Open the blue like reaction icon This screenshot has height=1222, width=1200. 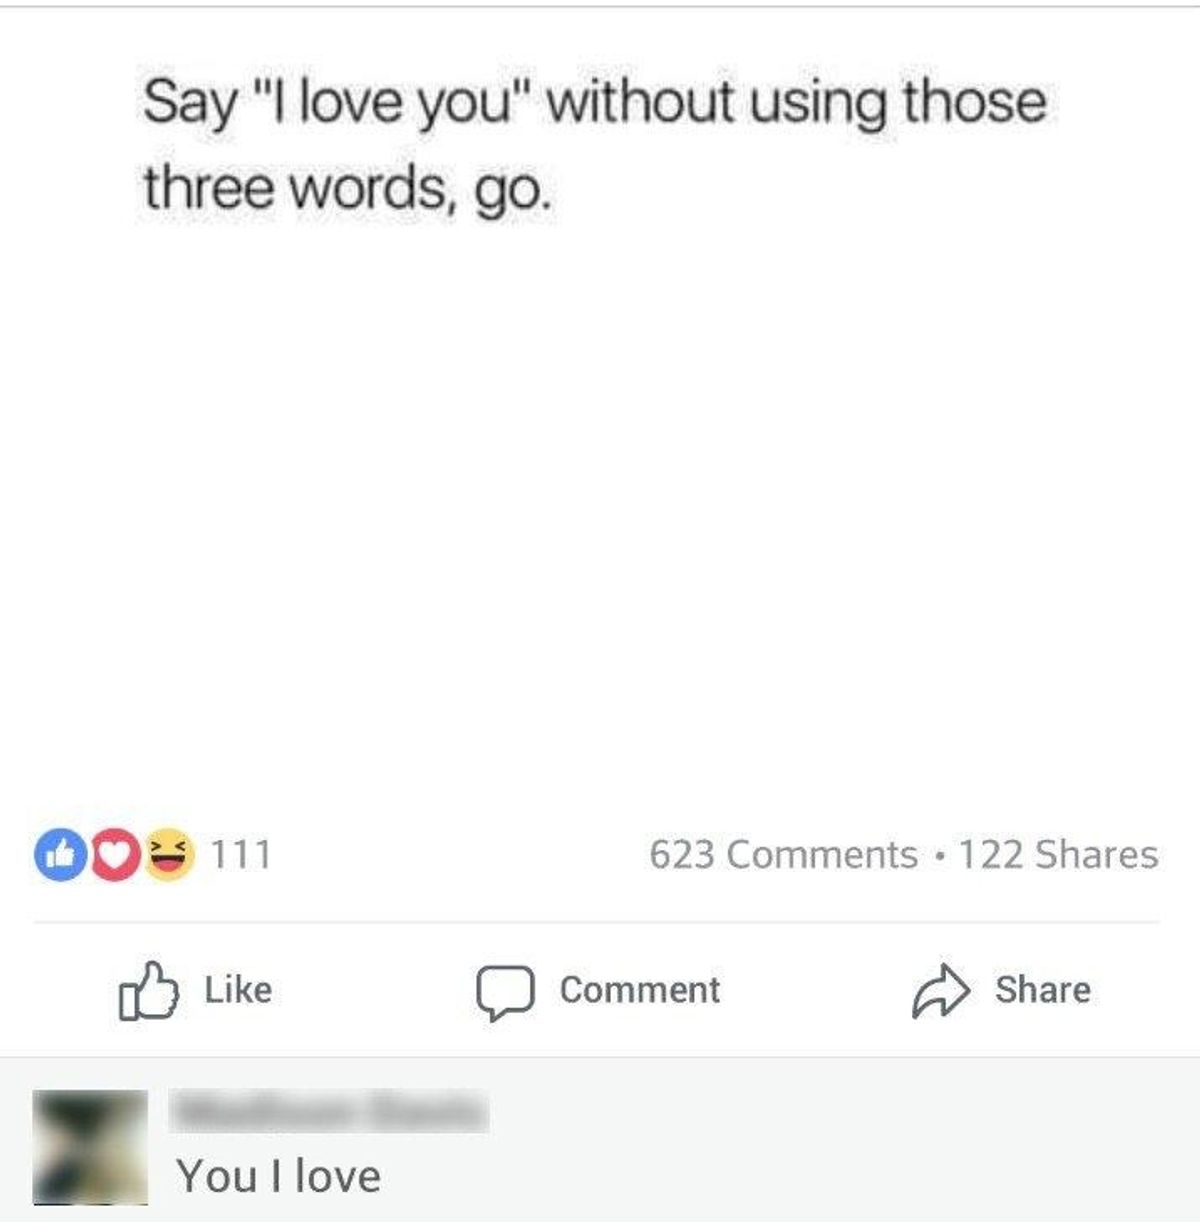tap(61, 854)
